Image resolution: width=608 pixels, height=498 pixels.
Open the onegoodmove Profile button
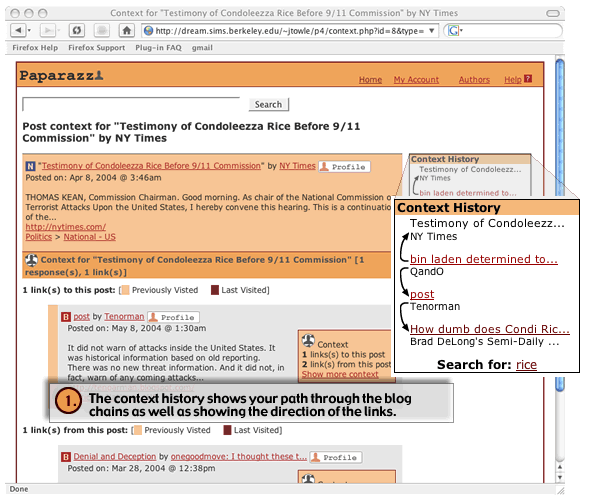[336, 457]
